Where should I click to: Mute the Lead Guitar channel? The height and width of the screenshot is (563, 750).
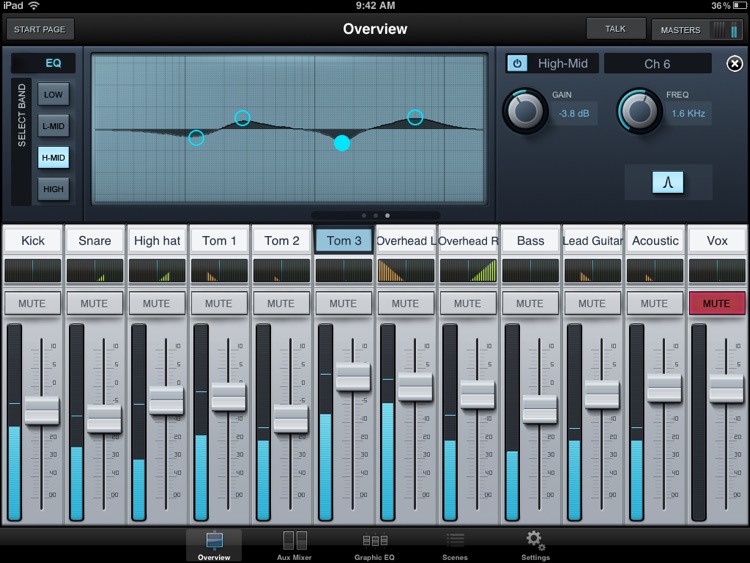[x=592, y=303]
